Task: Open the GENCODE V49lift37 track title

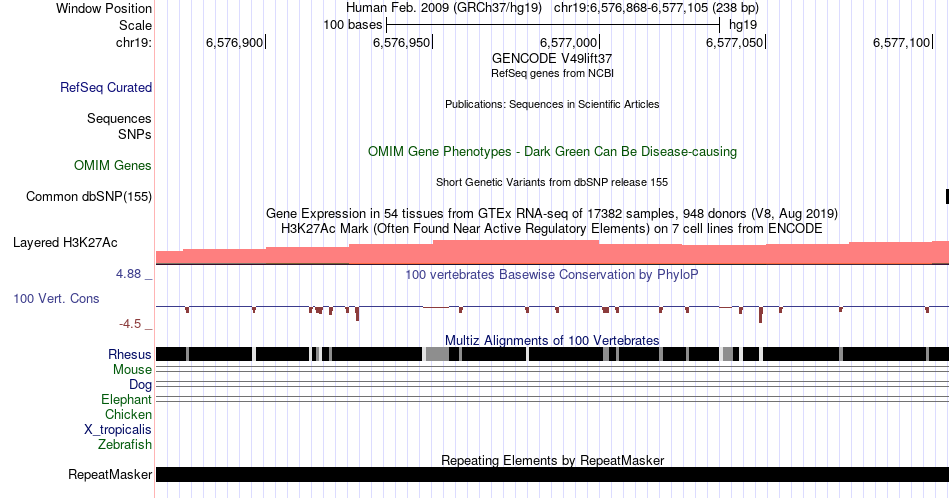Action: click(552, 59)
